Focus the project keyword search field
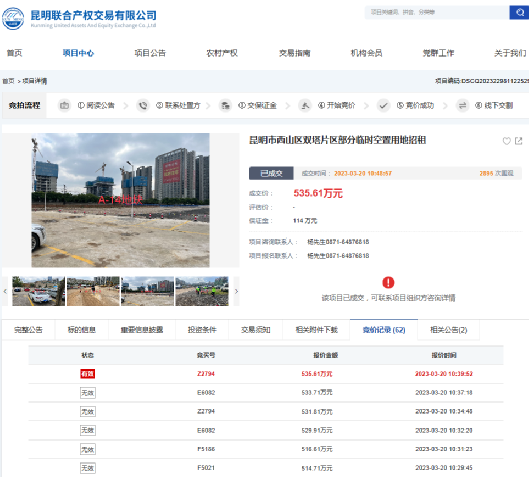529x477 pixels. (x=437, y=12)
